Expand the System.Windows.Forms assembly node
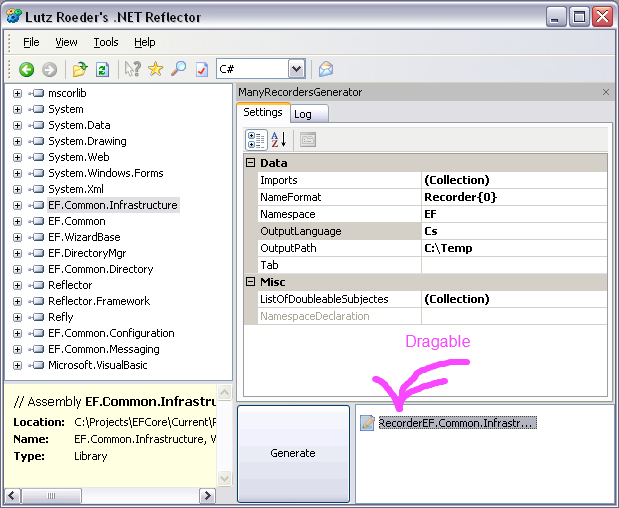This screenshot has height=508, width=619. click(17, 173)
